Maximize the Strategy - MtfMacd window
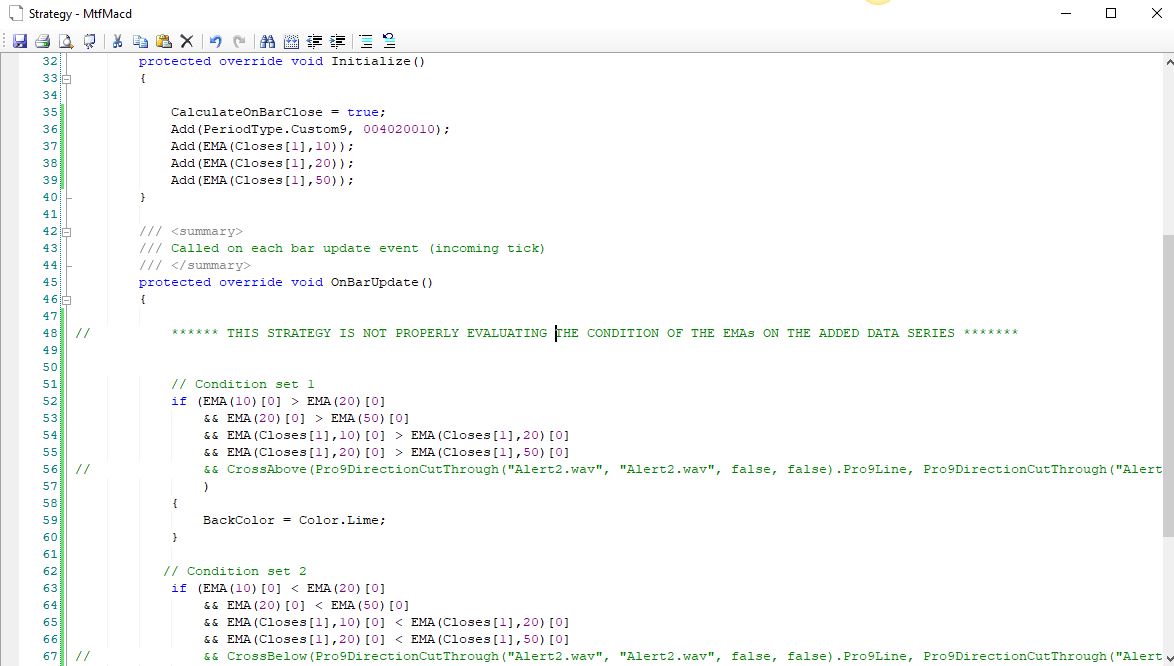This screenshot has height=666, width=1174. click(x=1111, y=13)
